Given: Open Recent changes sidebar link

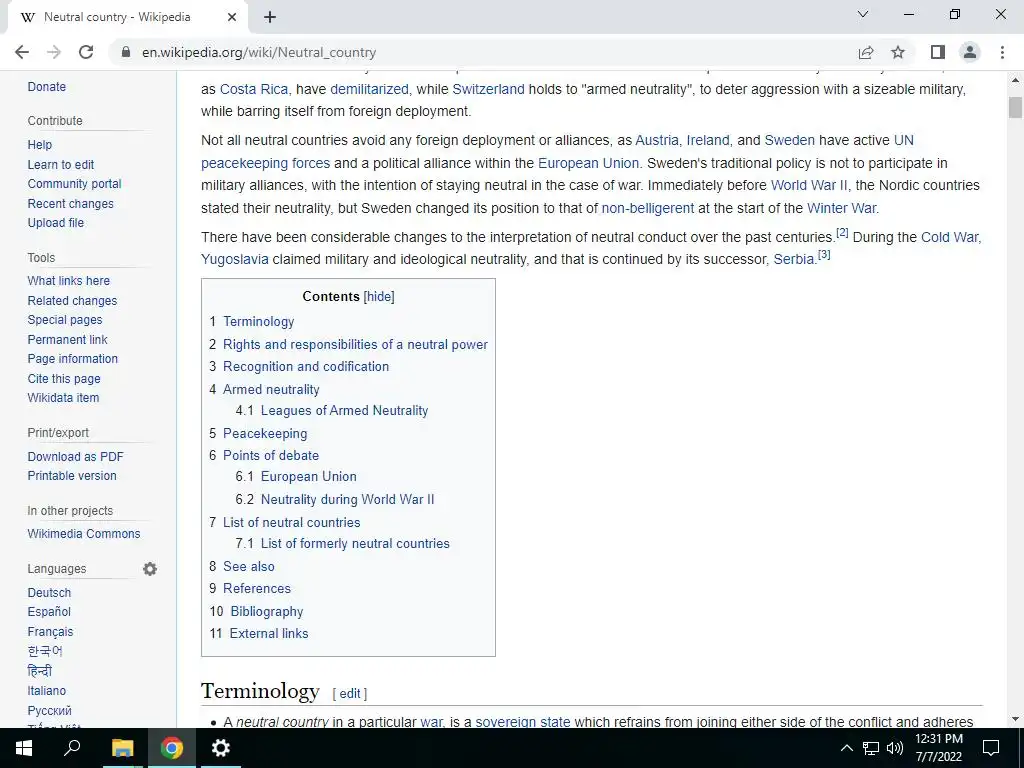Looking at the screenshot, I should coord(71,204).
